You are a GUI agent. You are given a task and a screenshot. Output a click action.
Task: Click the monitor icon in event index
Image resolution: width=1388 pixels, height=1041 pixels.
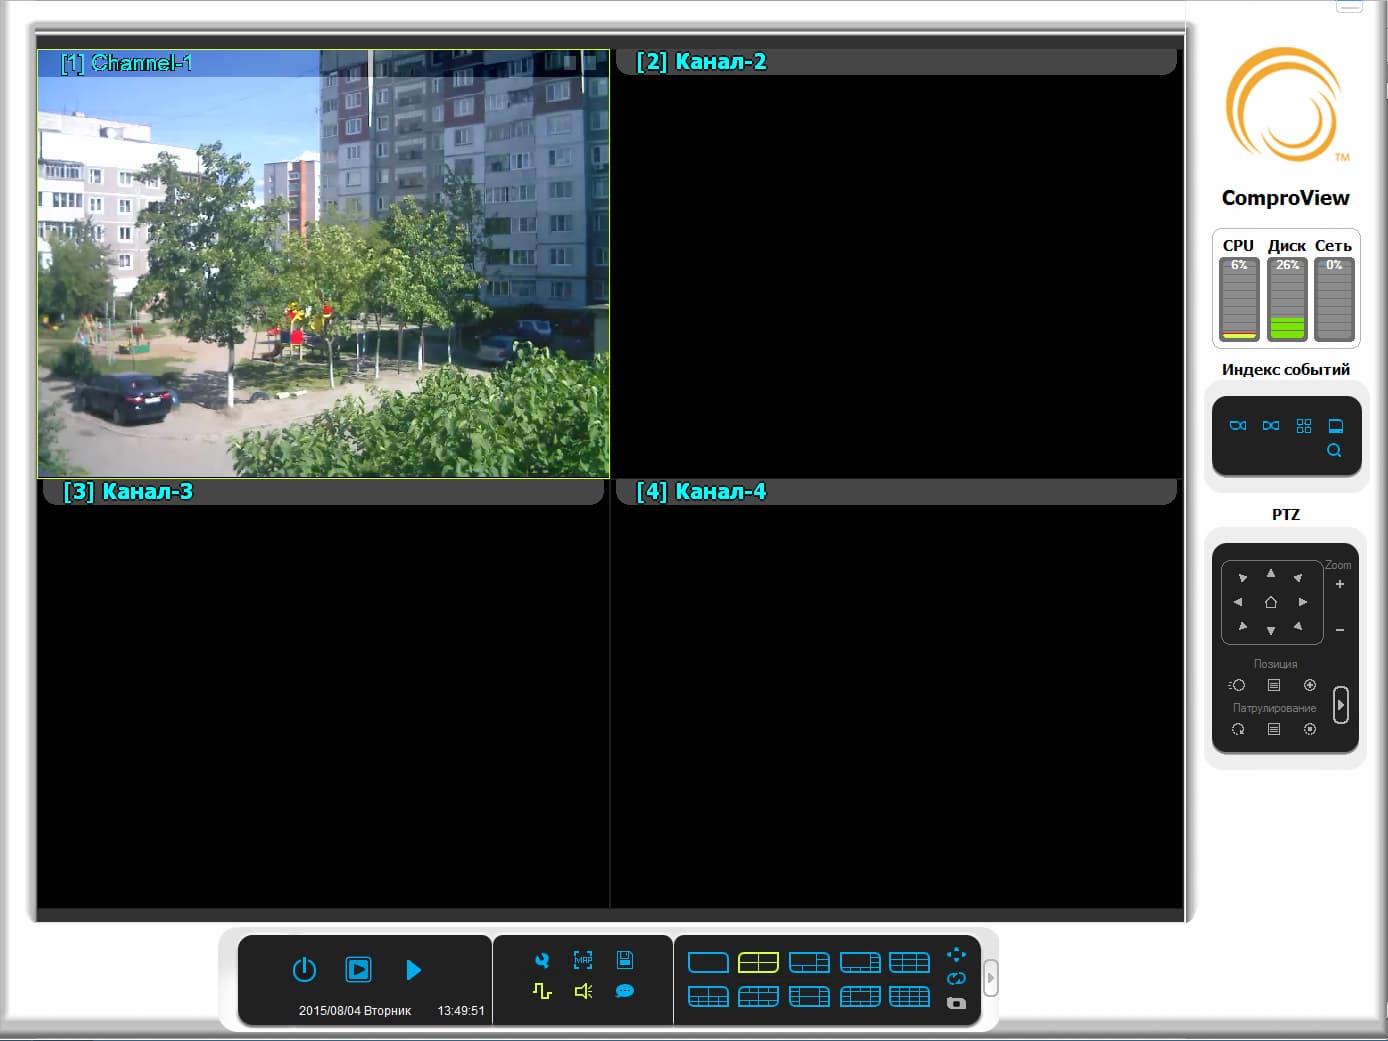tap(1336, 426)
